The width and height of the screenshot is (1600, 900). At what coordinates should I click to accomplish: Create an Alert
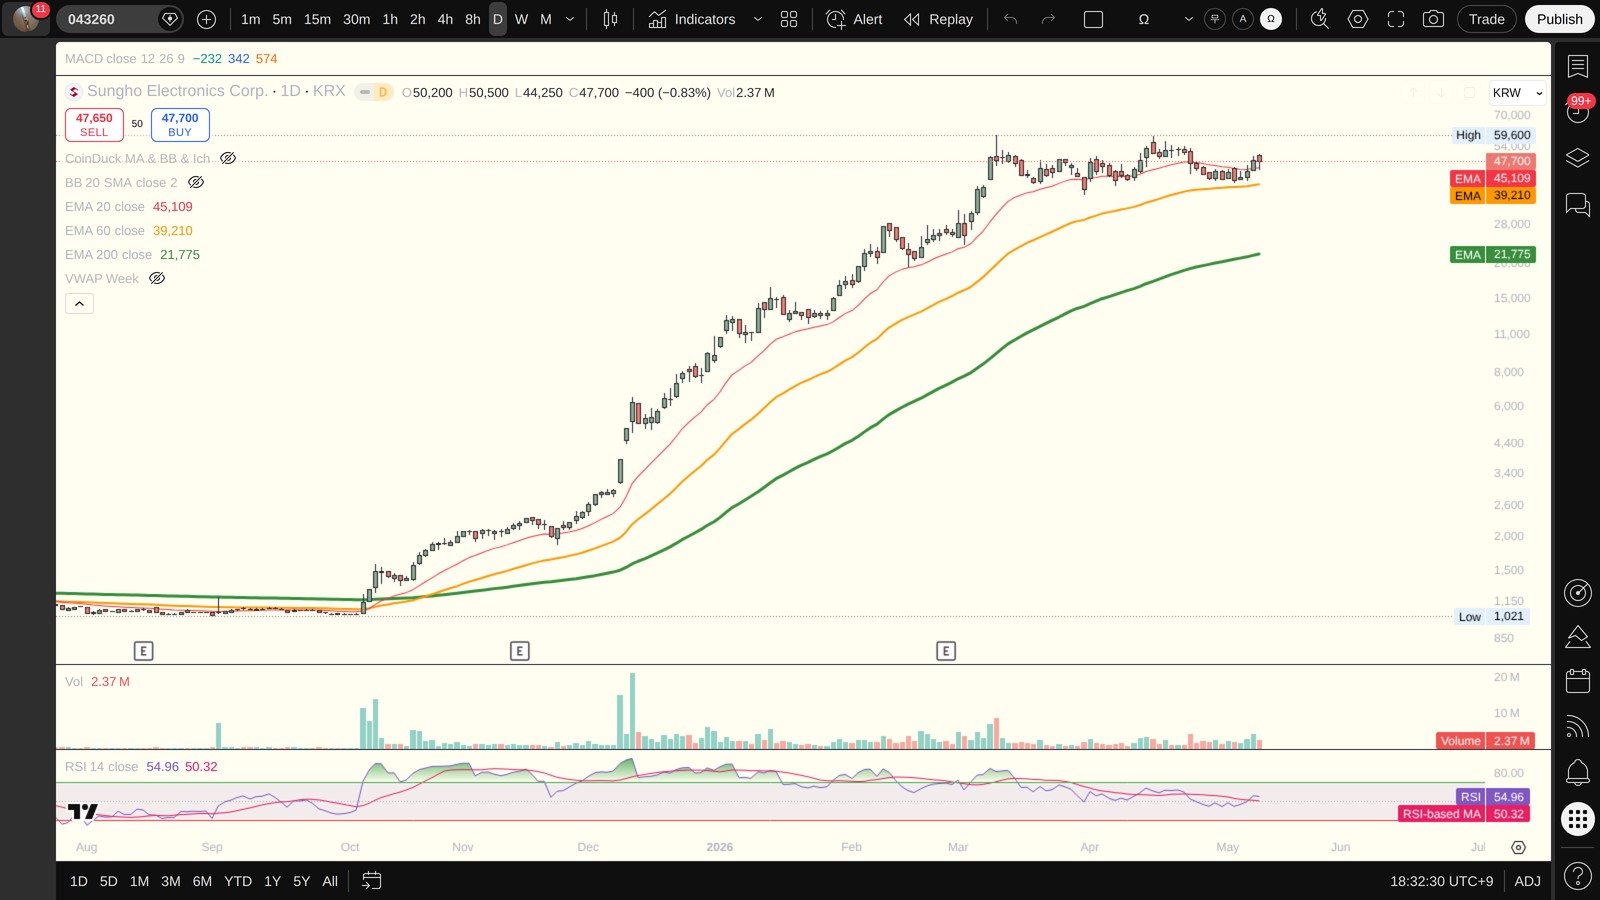(x=855, y=19)
